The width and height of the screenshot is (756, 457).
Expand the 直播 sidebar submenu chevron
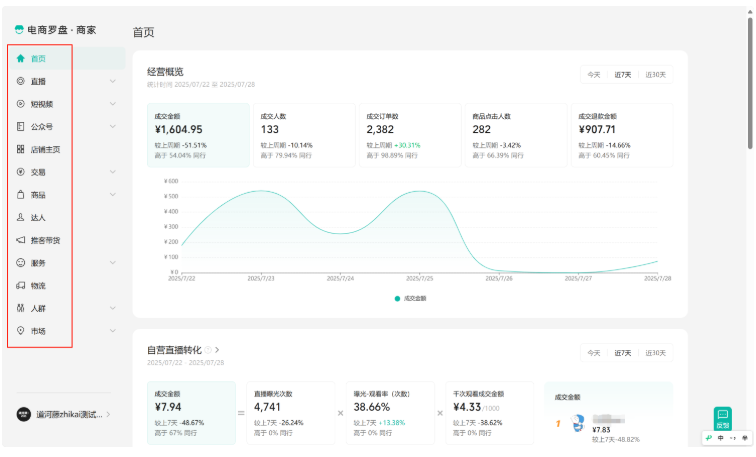[x=113, y=81]
